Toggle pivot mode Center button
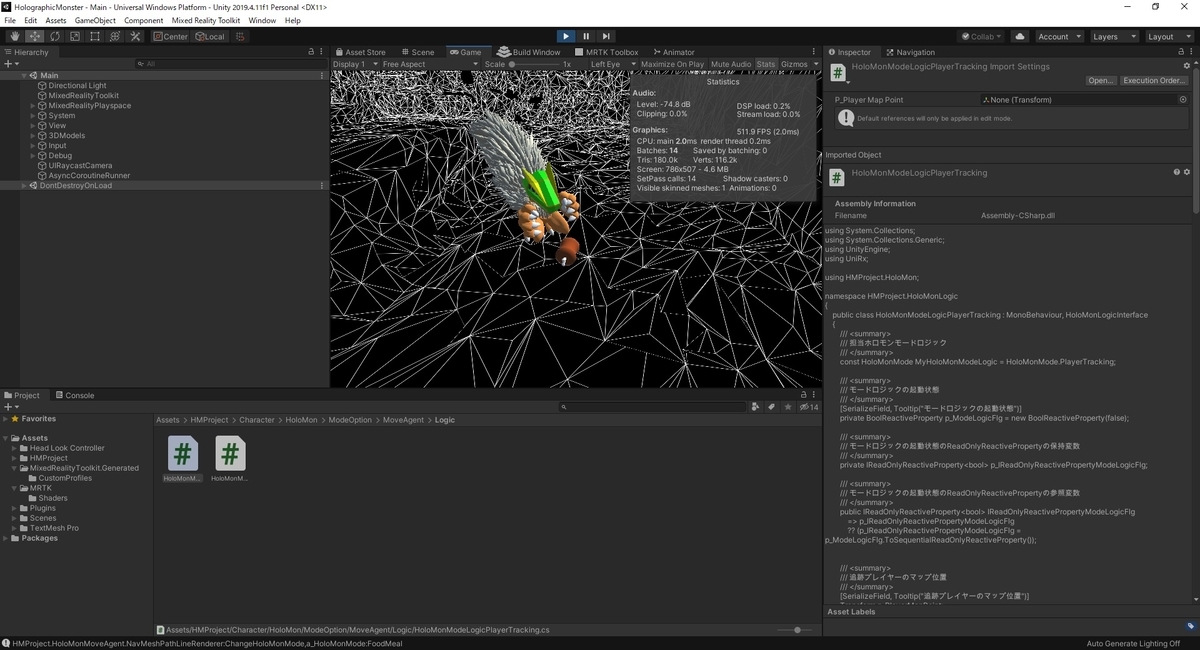 coord(171,36)
